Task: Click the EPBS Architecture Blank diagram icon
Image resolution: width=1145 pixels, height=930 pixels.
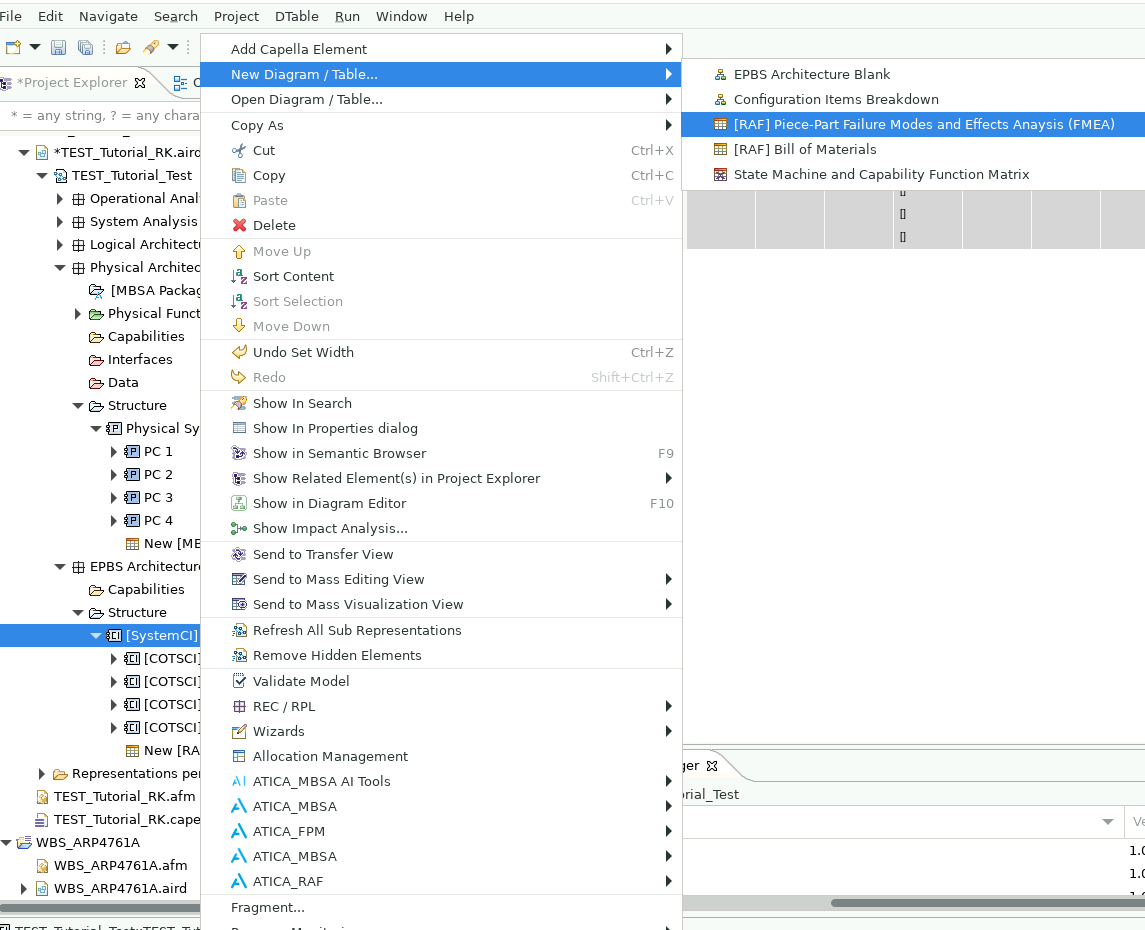Action: tap(720, 74)
